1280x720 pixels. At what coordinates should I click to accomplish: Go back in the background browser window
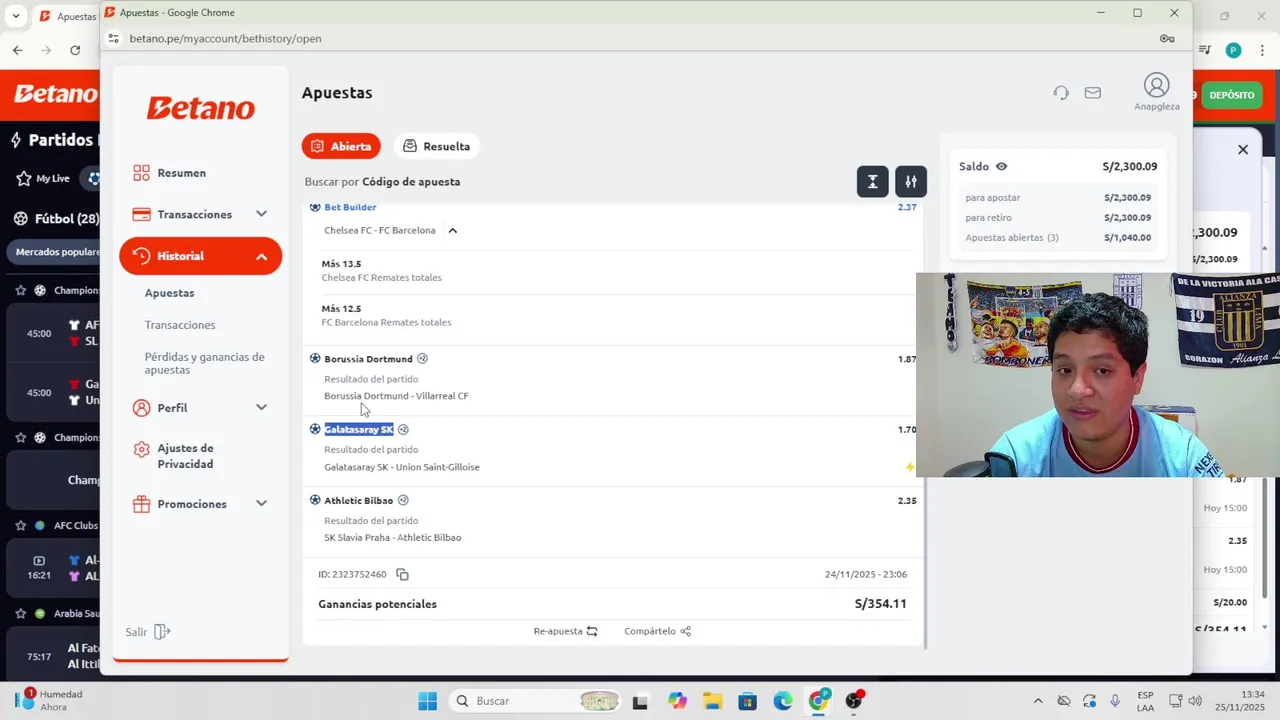click(x=17, y=50)
